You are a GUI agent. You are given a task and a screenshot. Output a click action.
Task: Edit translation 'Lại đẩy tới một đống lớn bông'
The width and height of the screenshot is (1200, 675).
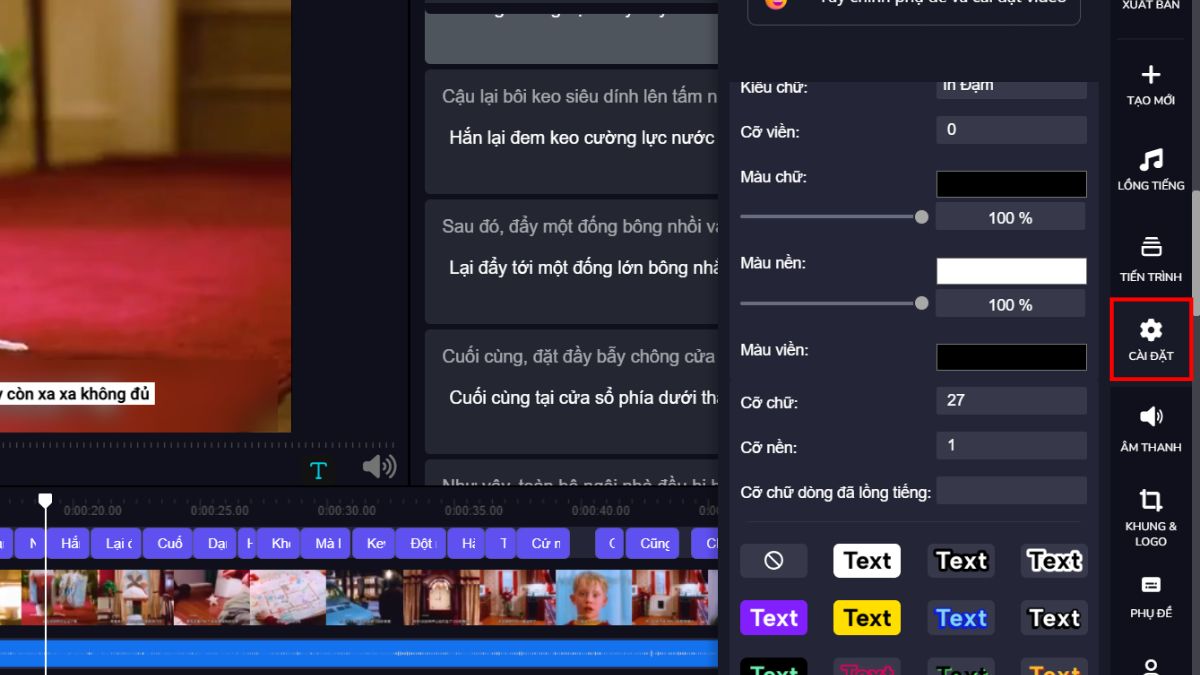(x=583, y=267)
